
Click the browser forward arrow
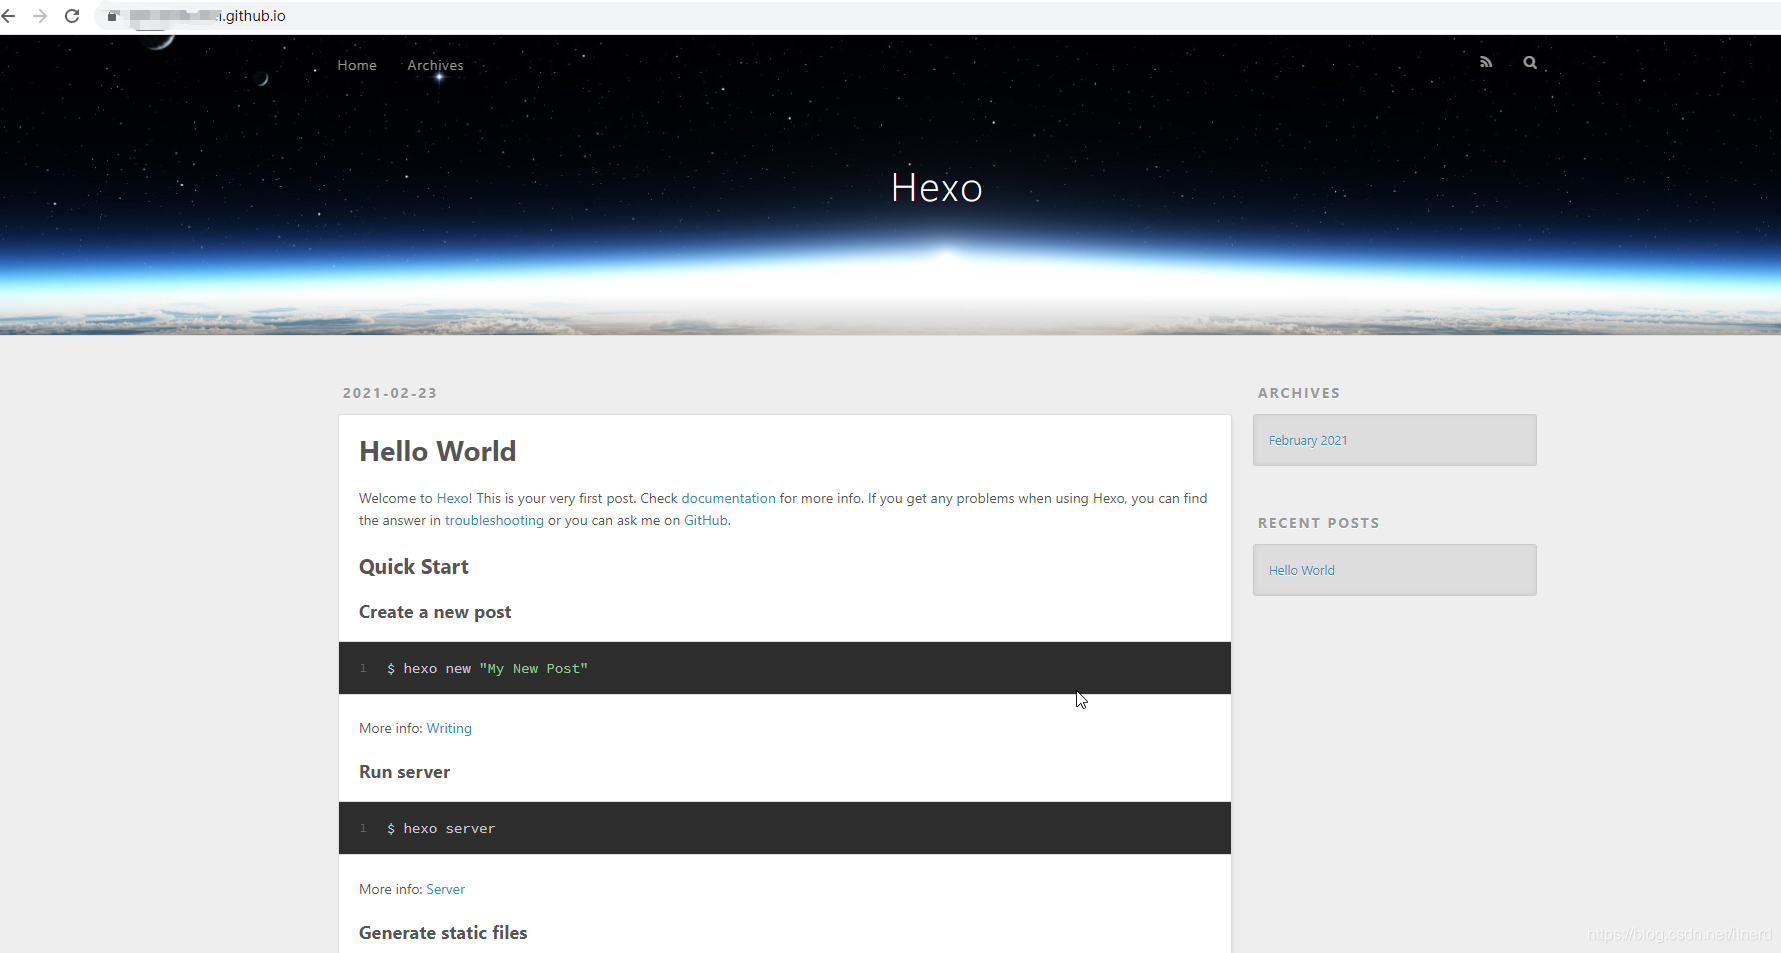coord(40,16)
